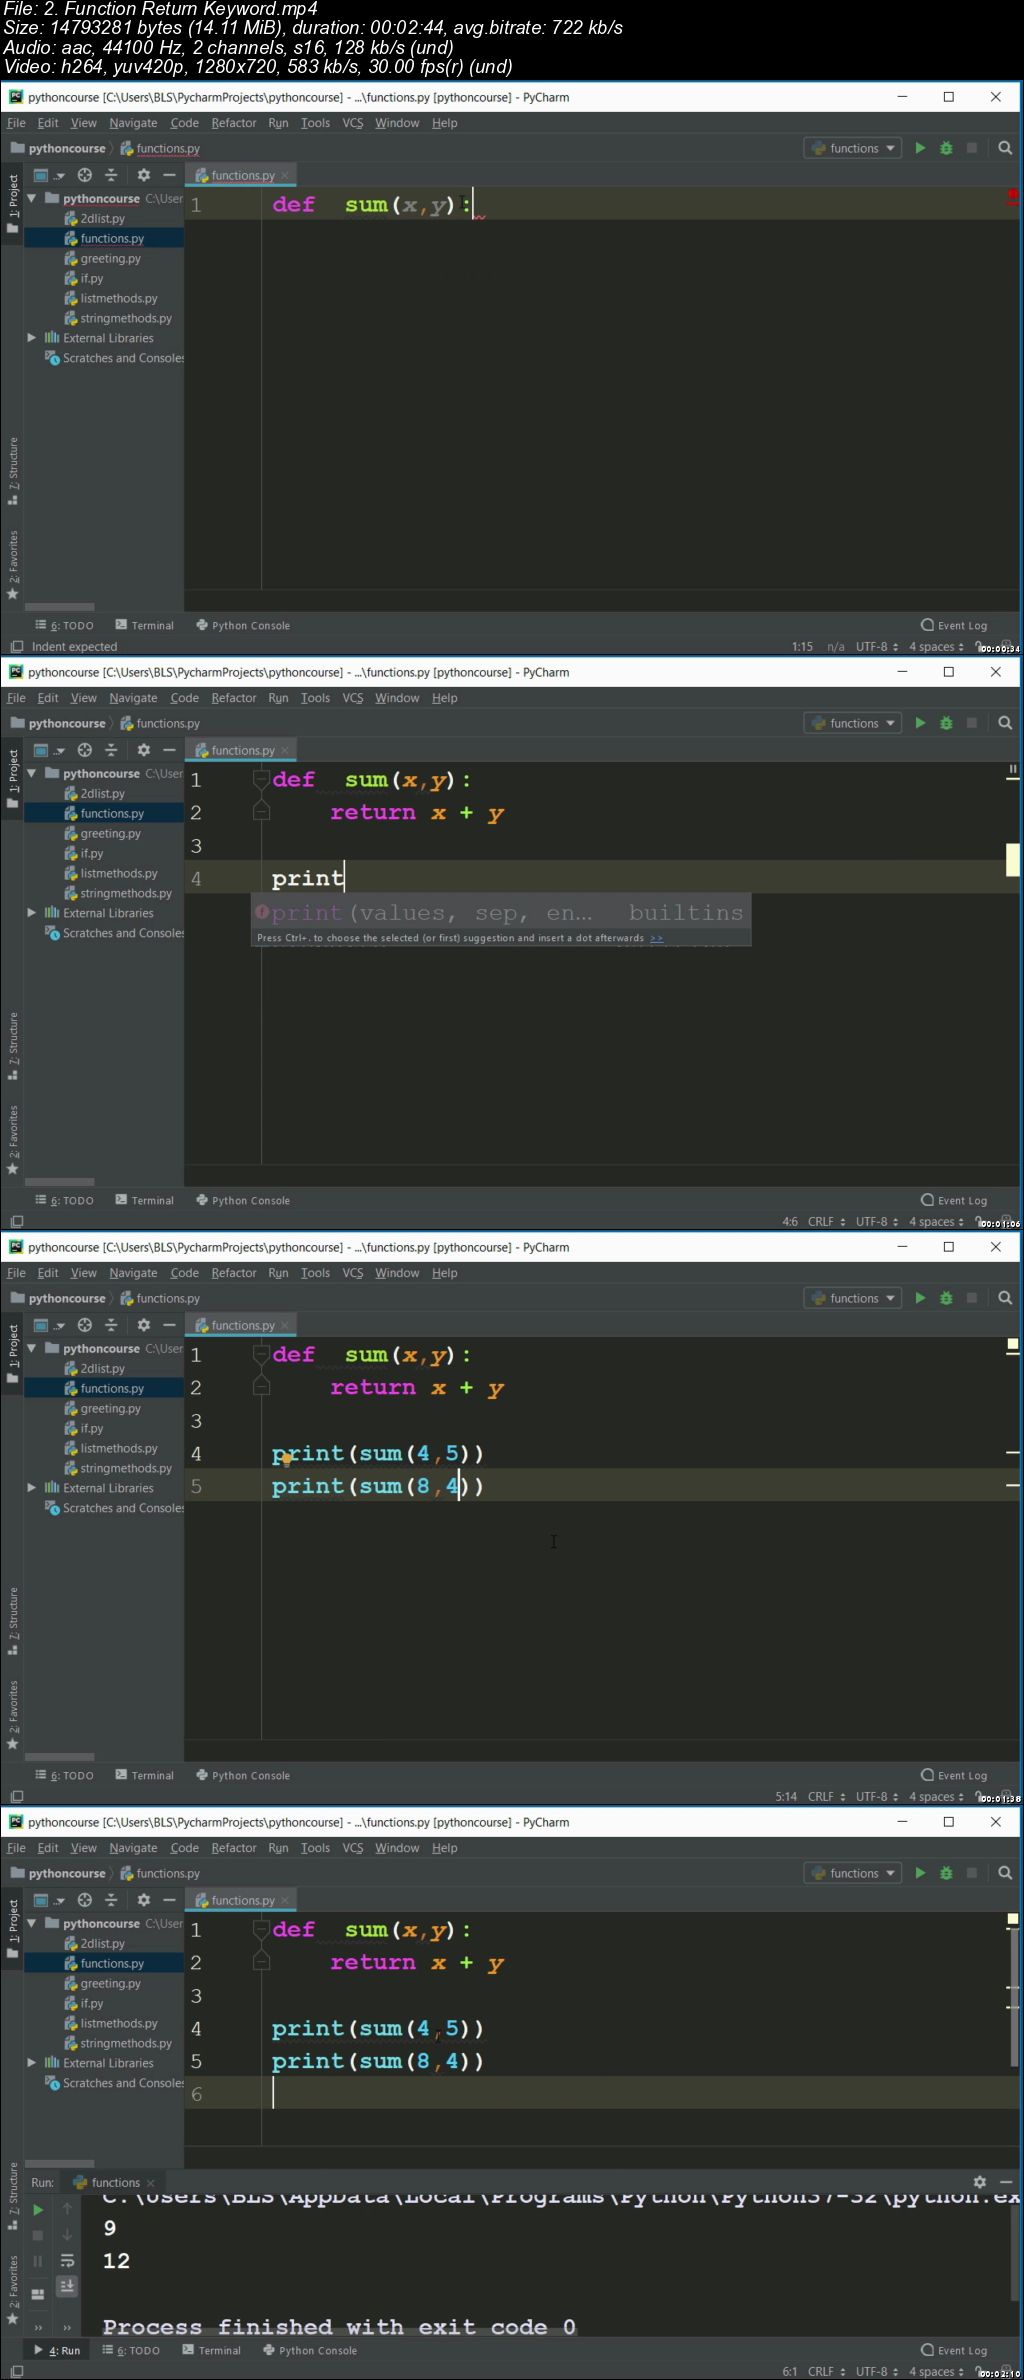The height and width of the screenshot is (2380, 1024).
Task: Open greeting.py in the second frame project tree
Action: [x=103, y=833]
